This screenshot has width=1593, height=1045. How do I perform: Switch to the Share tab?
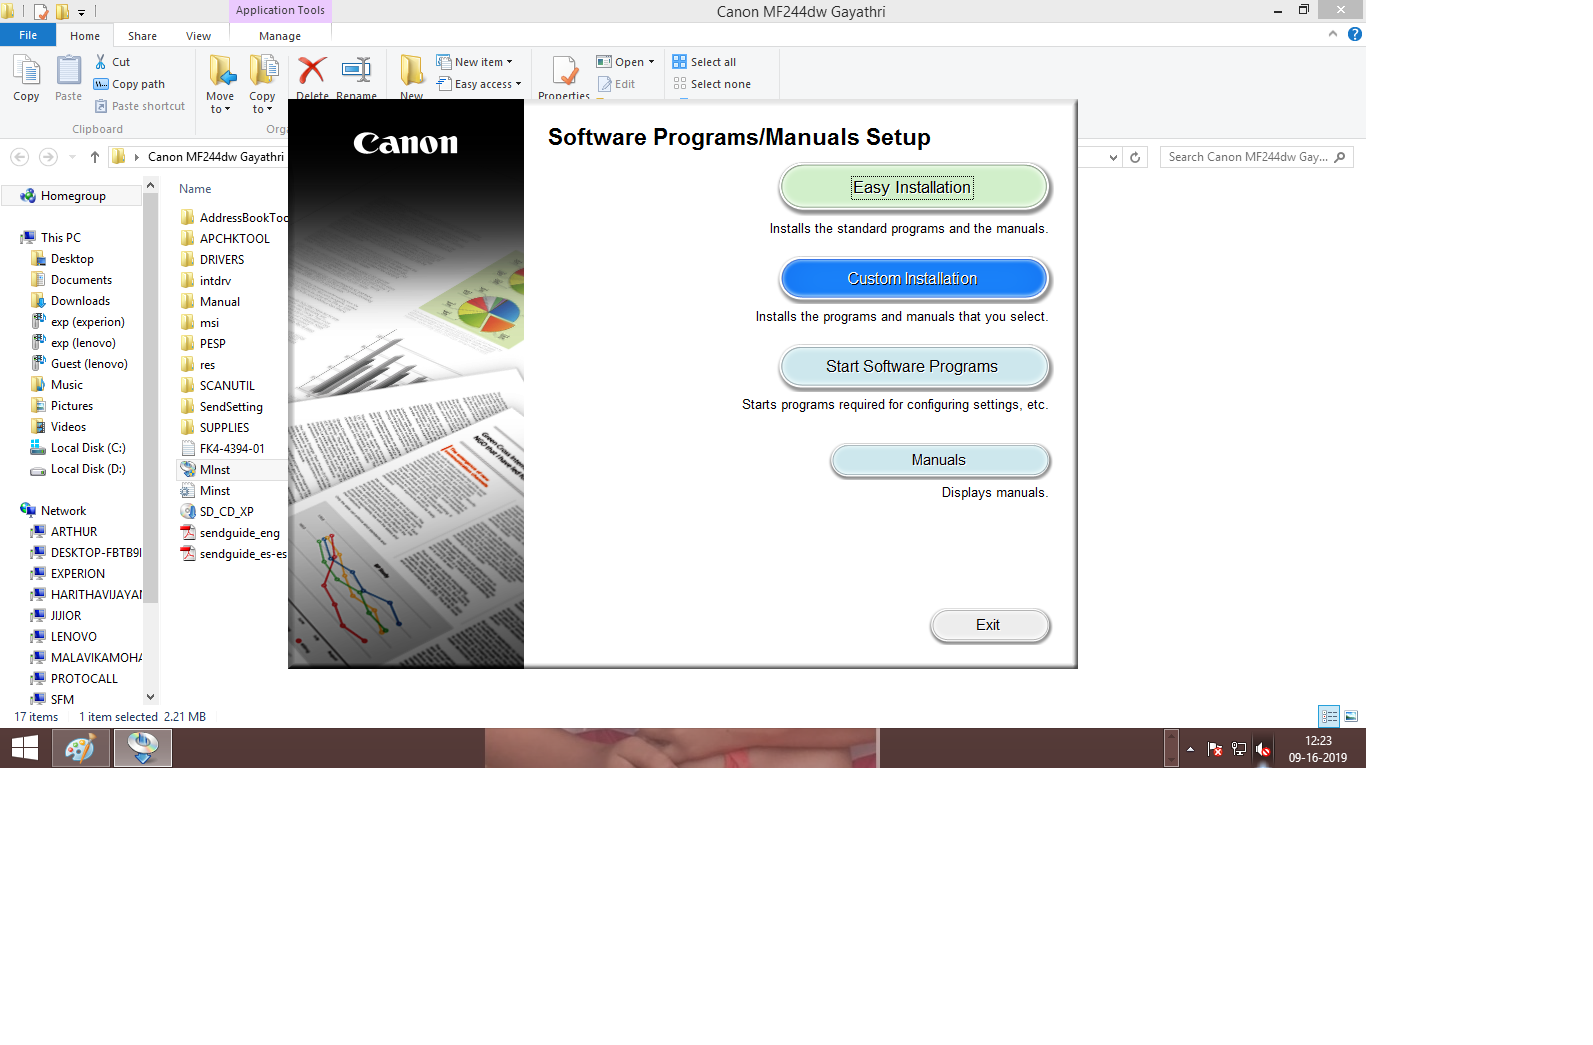point(142,36)
